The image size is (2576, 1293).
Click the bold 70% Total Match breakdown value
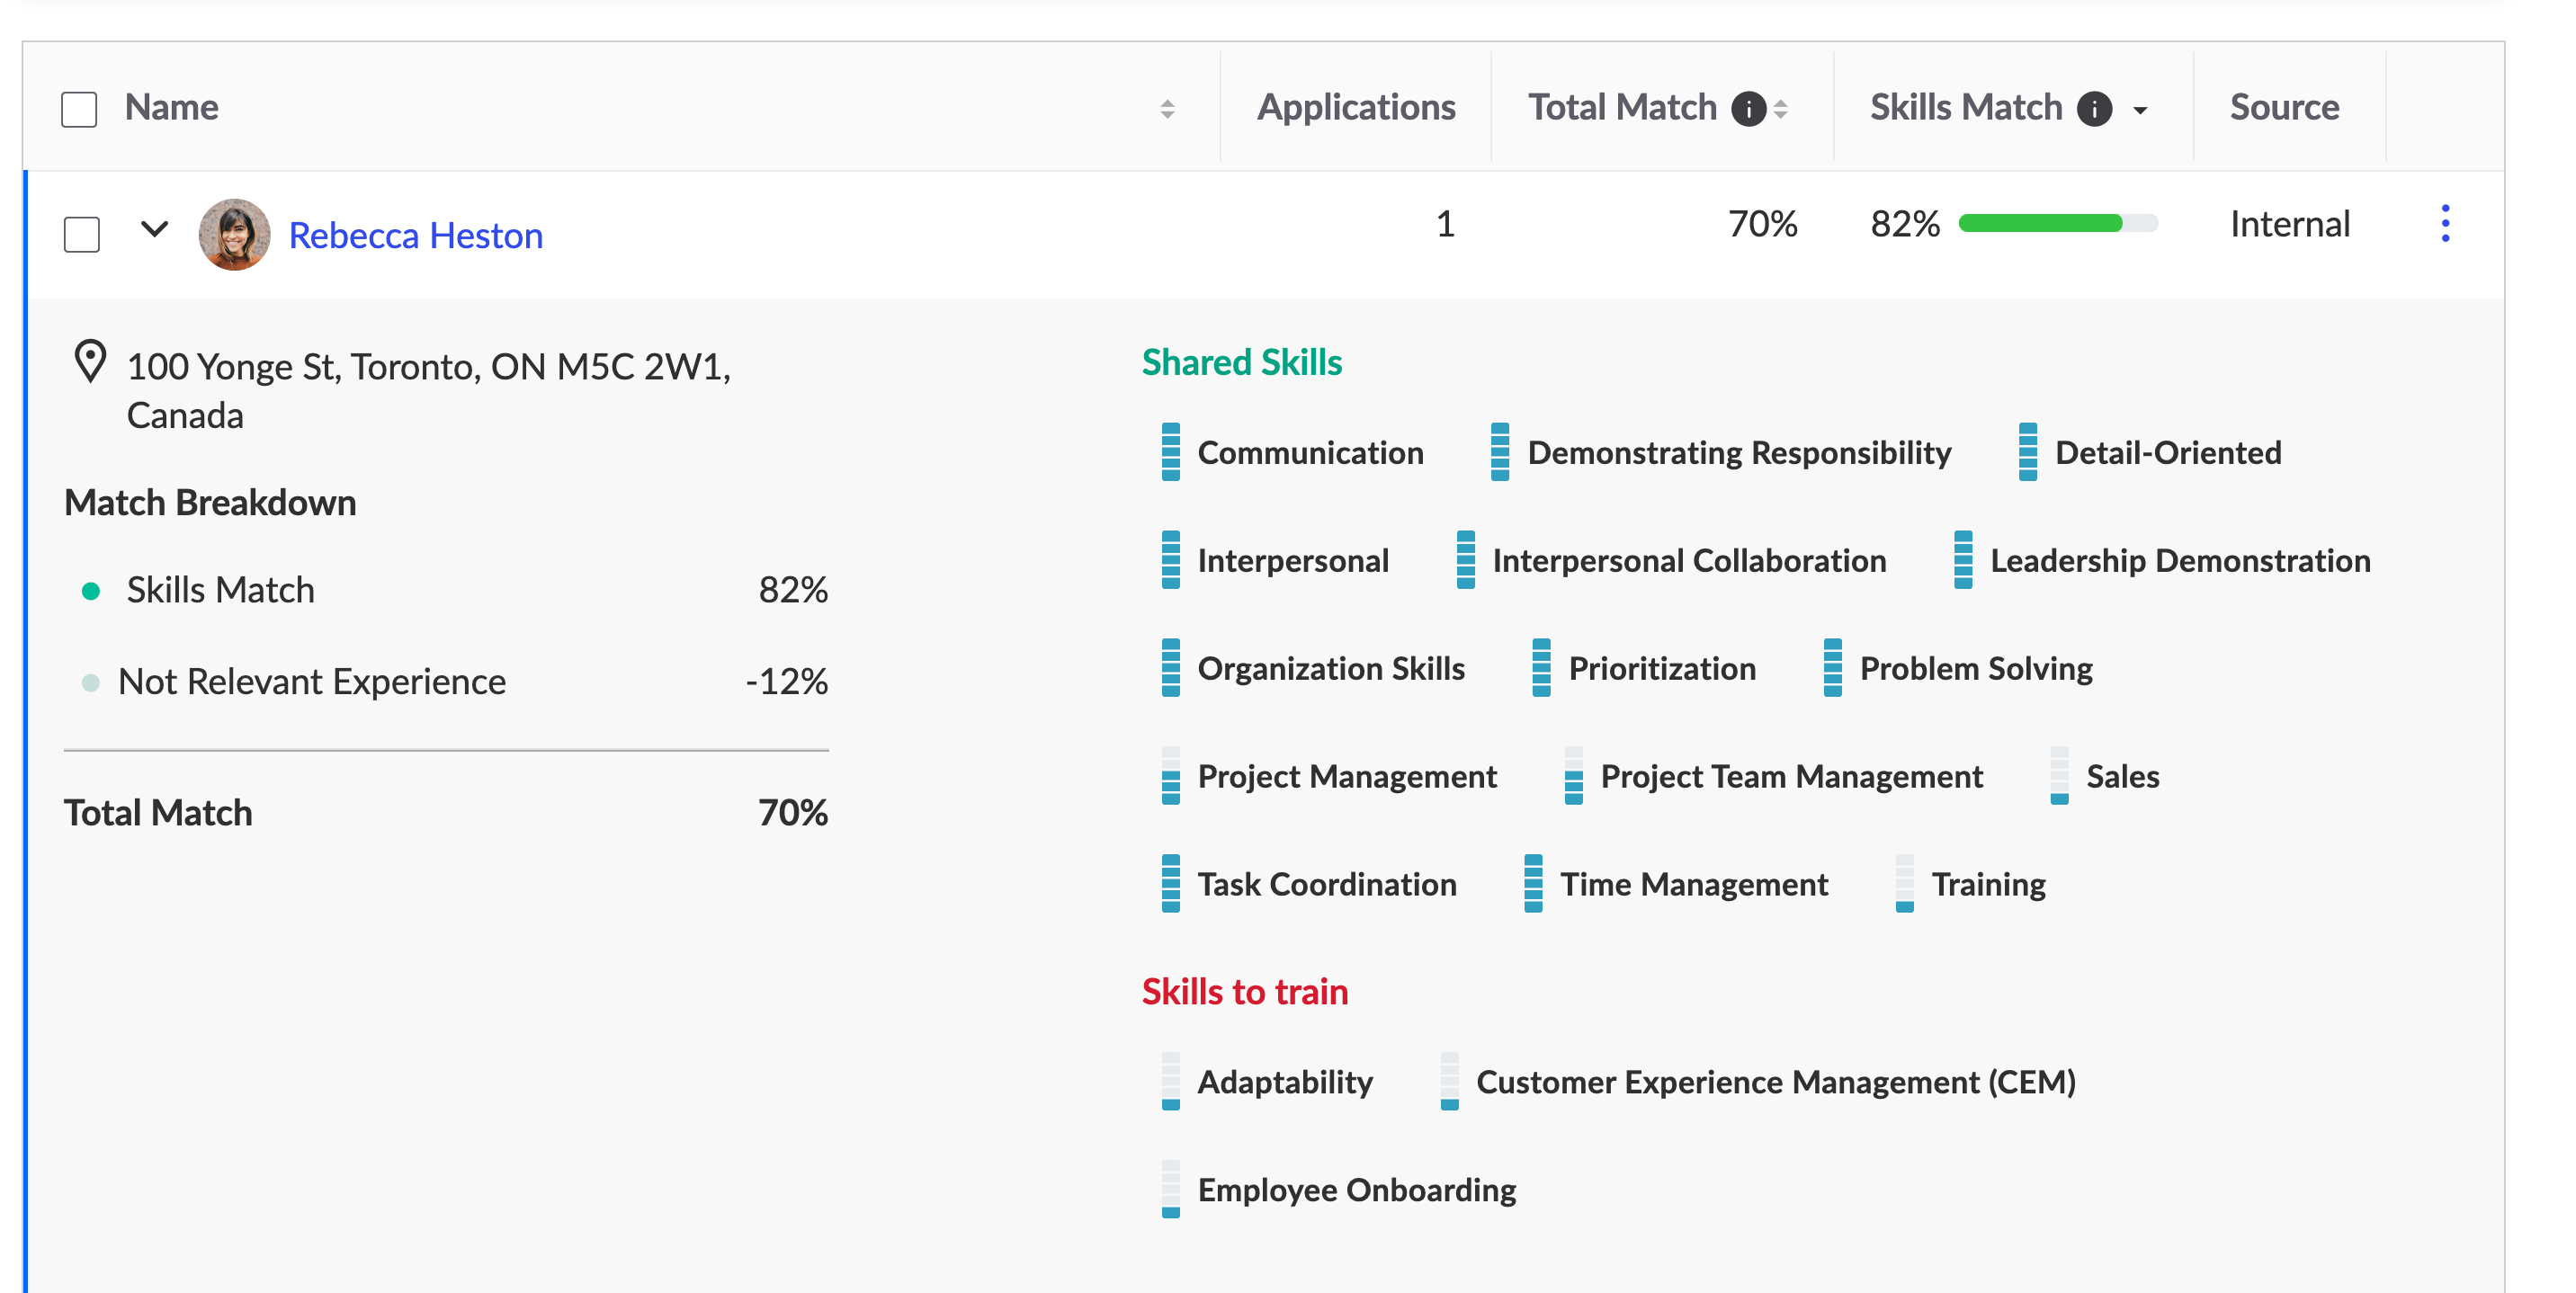pos(793,813)
